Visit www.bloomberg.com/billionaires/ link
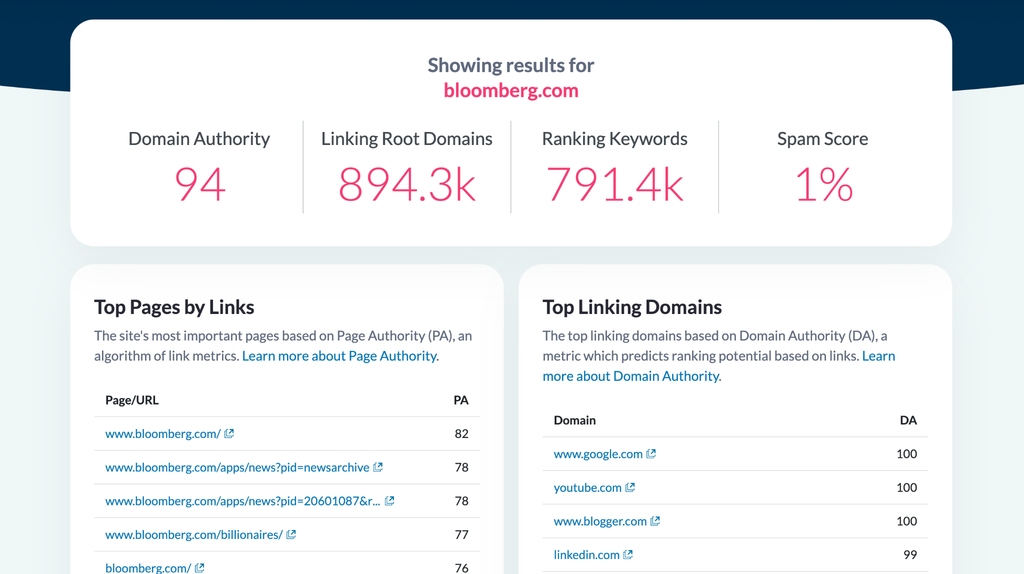 click(194, 534)
